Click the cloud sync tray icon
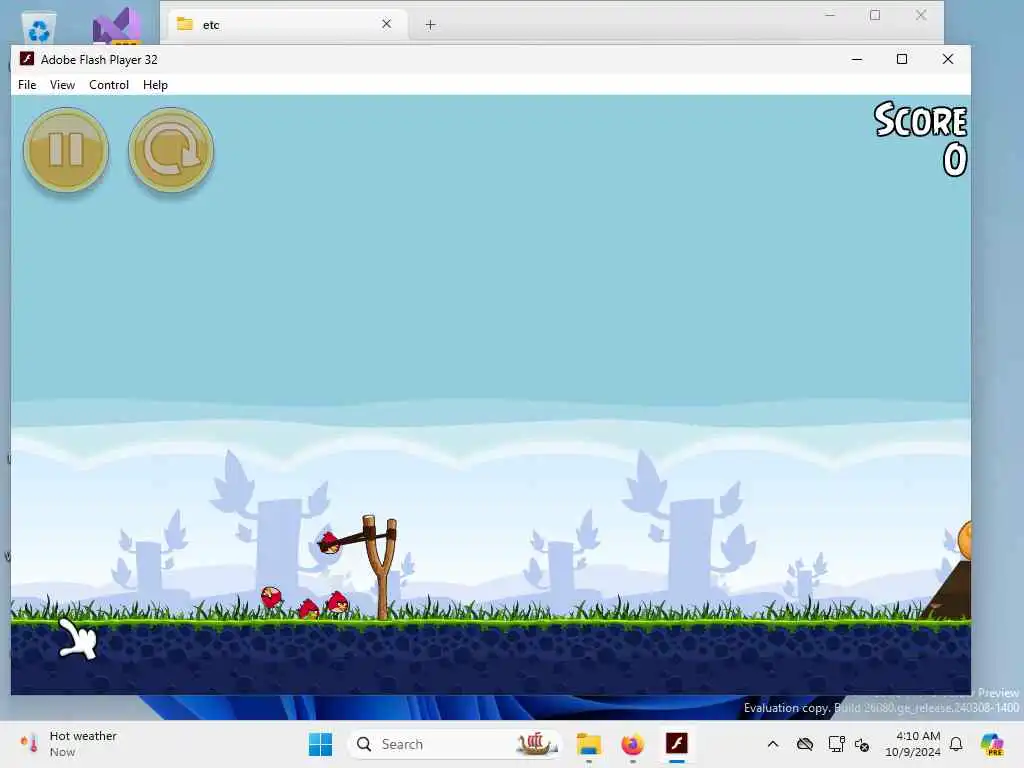1024x768 pixels. 805,744
